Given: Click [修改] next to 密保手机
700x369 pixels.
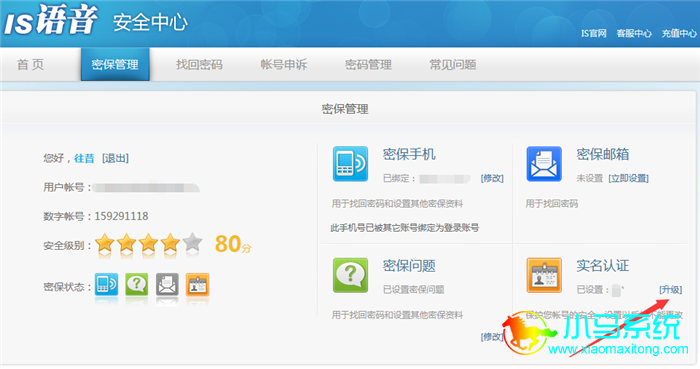Looking at the screenshot, I should 492,178.
